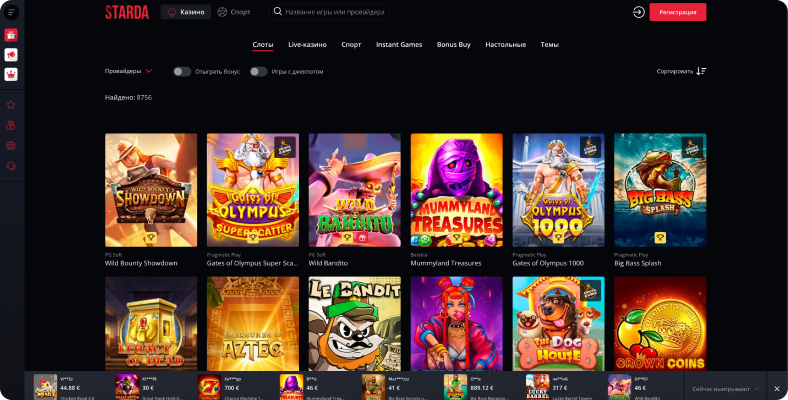This screenshot has height=400, width=788.
Task: Enable the Игры с джекпотом toggle
Action: tap(259, 72)
